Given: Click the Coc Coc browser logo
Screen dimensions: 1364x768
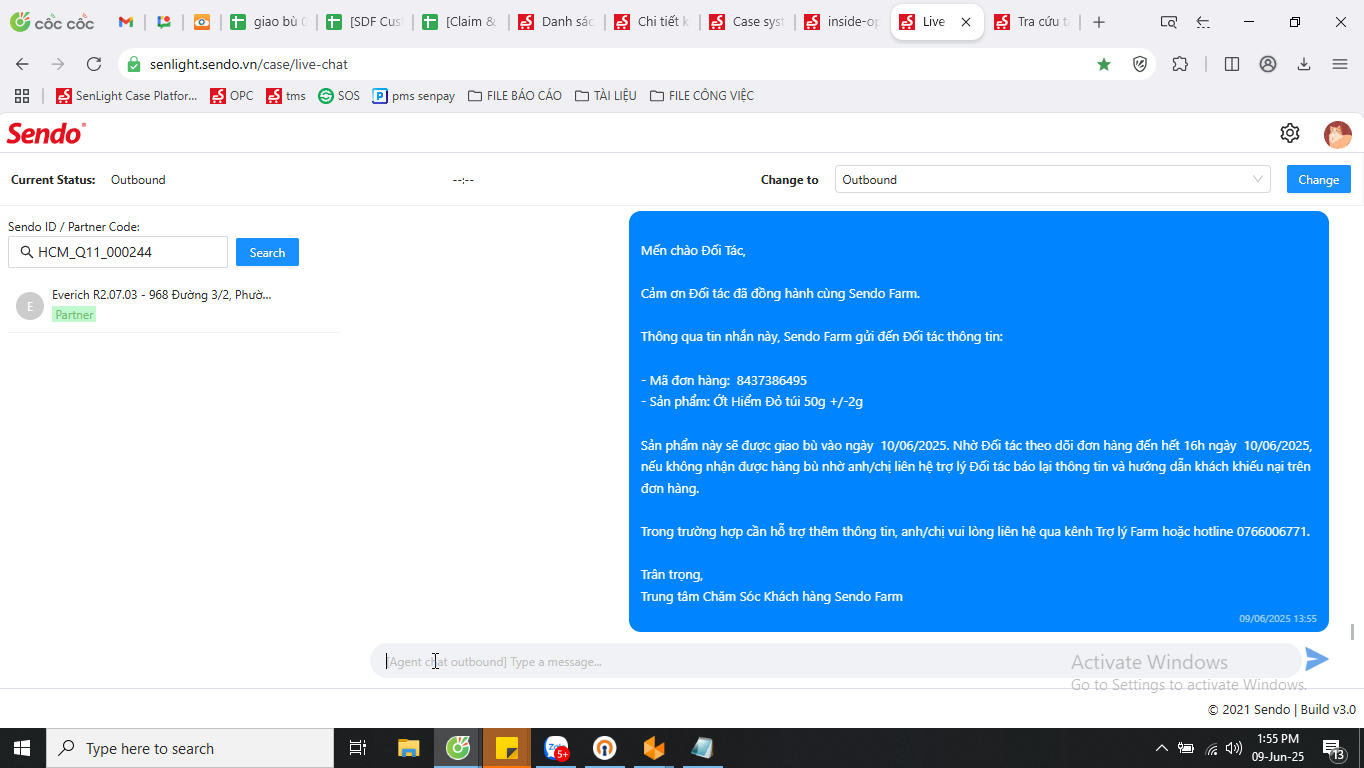Looking at the screenshot, I should [x=52, y=22].
